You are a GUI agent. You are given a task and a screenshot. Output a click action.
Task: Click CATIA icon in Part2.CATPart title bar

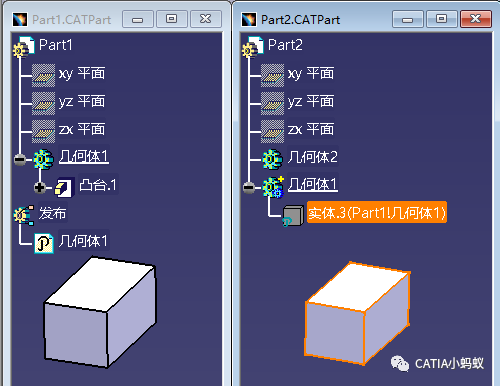point(249,20)
